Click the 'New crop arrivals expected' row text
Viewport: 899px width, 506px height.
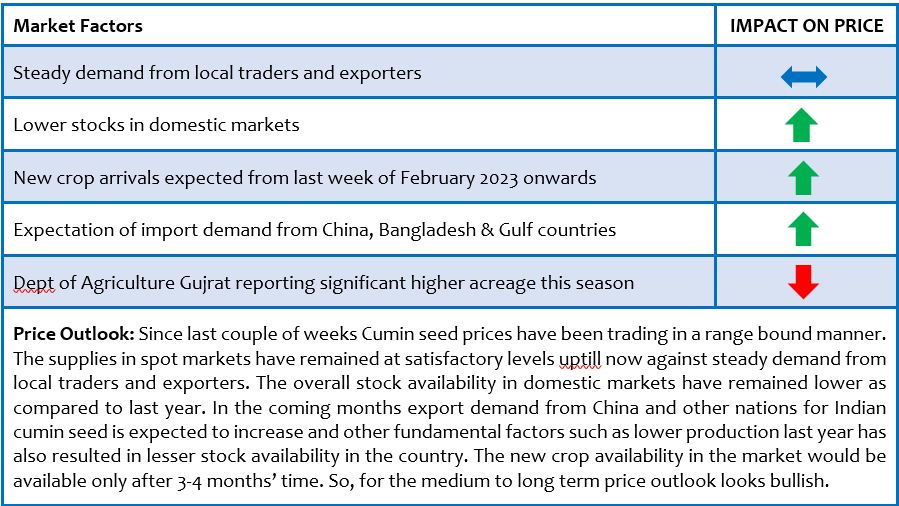[x=304, y=178]
